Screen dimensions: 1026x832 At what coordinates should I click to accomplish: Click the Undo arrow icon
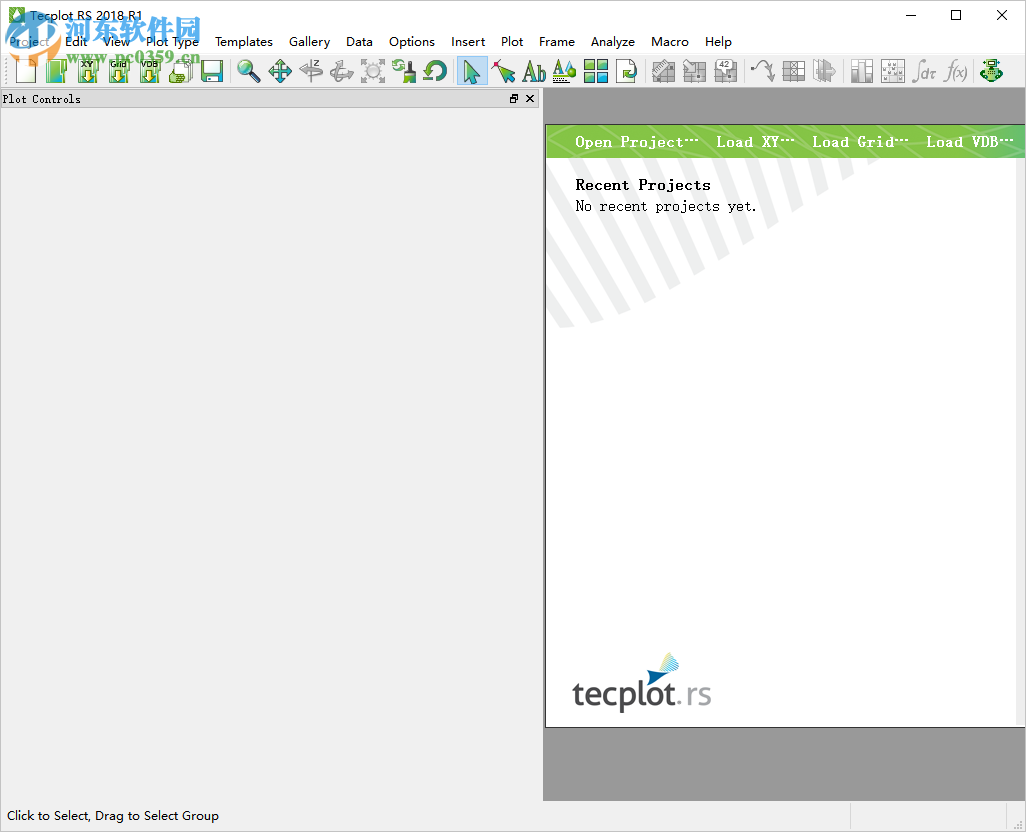(437, 71)
